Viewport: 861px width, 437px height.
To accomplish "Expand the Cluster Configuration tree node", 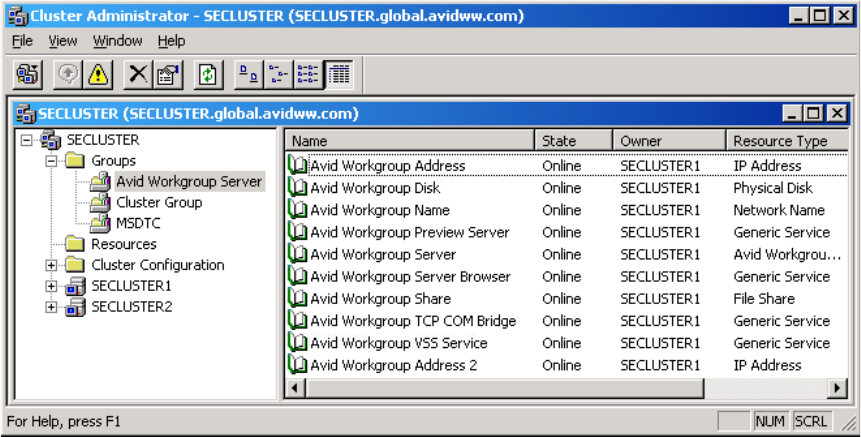I will [x=51, y=265].
